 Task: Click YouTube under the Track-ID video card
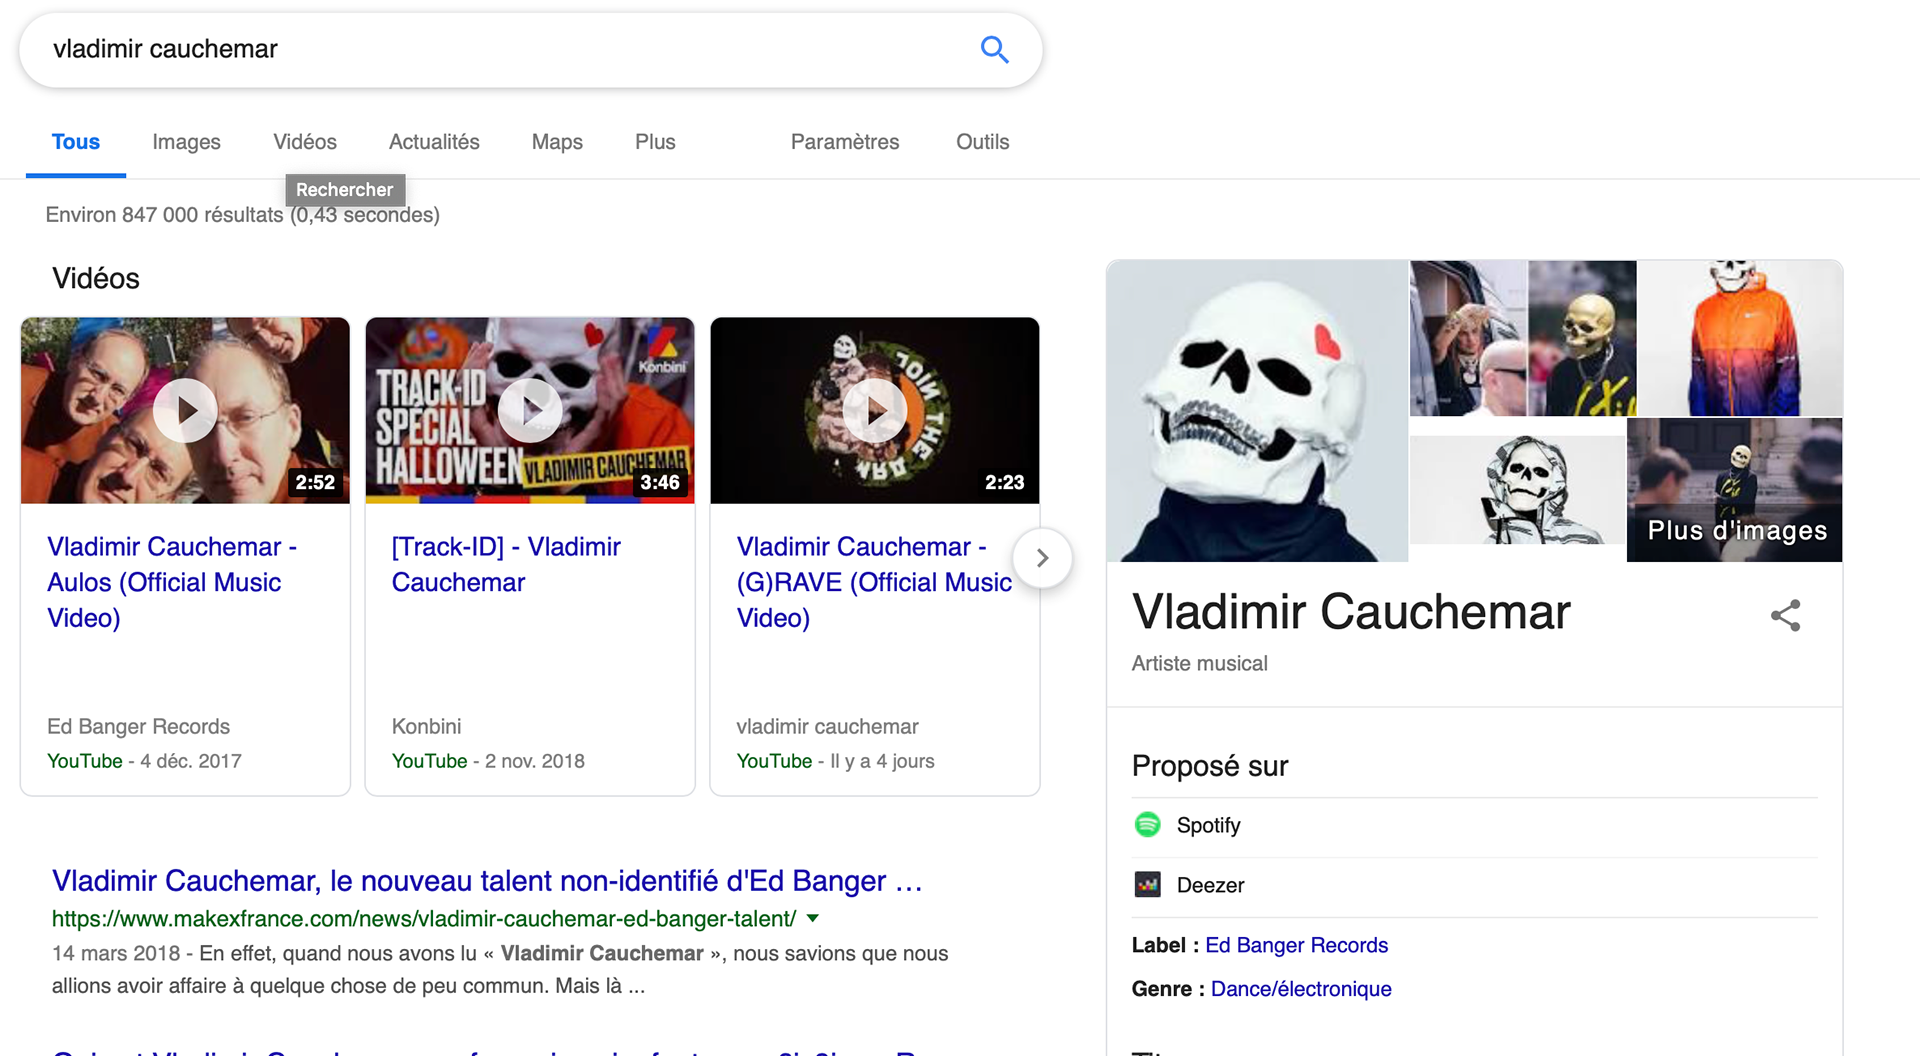(x=430, y=761)
